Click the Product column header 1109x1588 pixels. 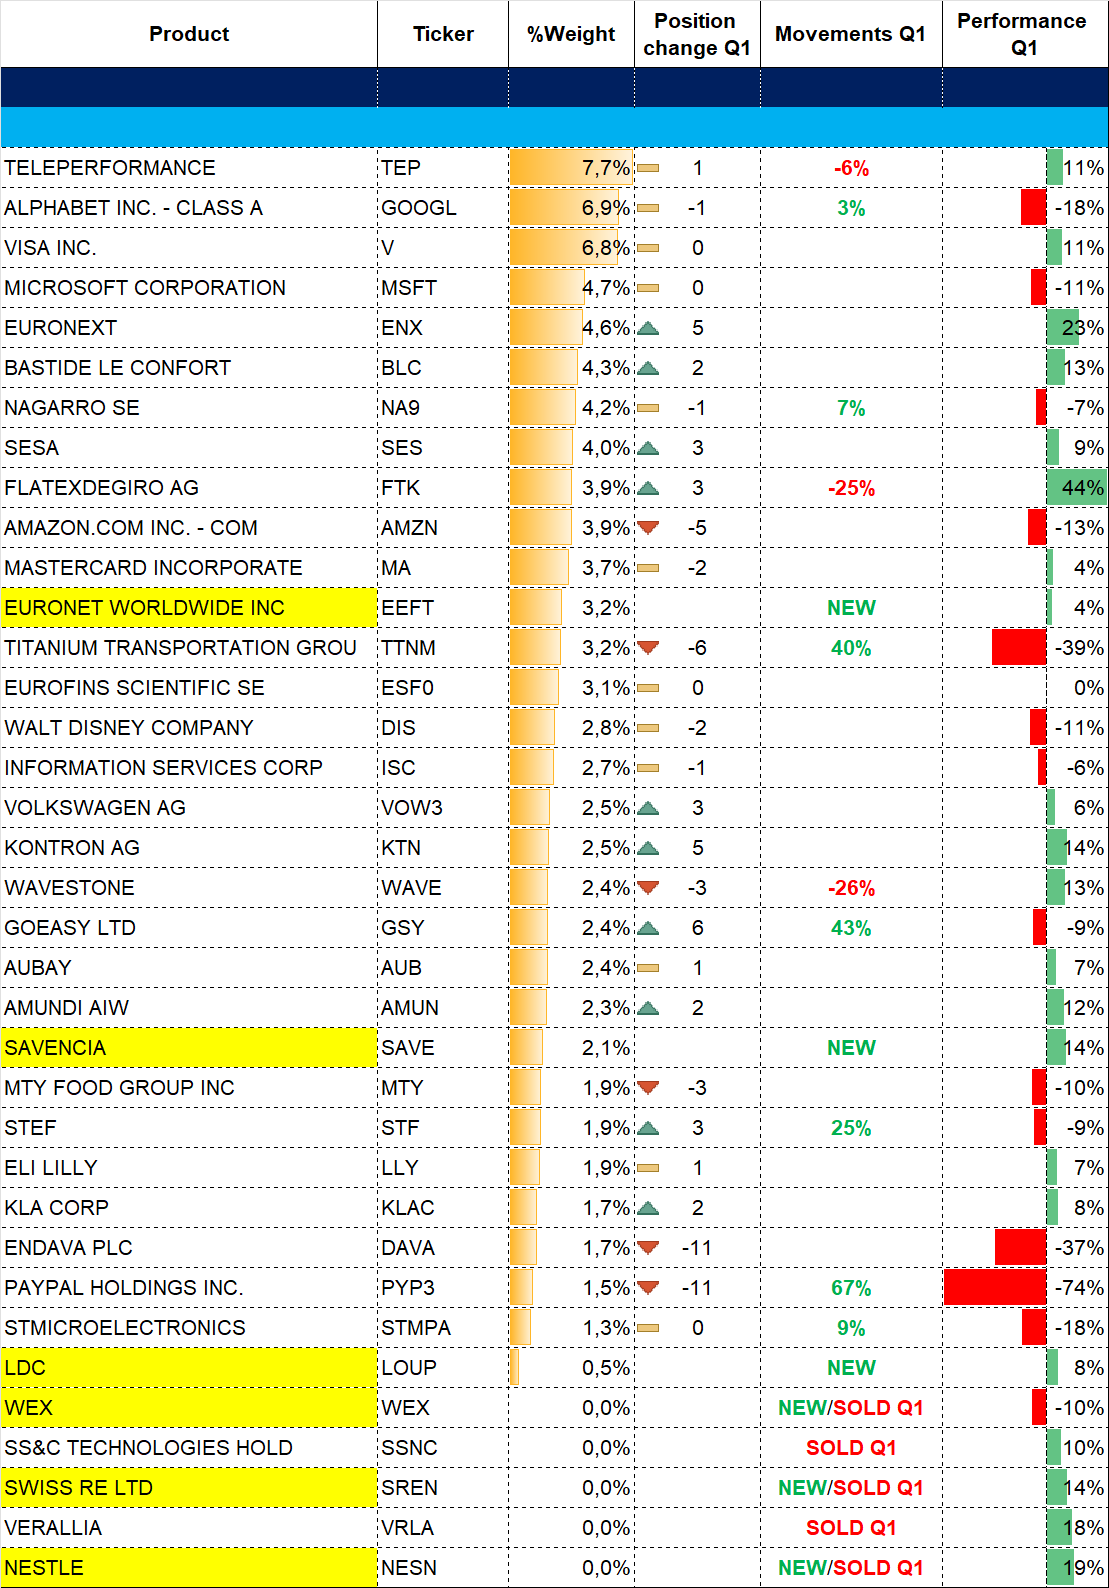pyautogui.click(x=189, y=34)
